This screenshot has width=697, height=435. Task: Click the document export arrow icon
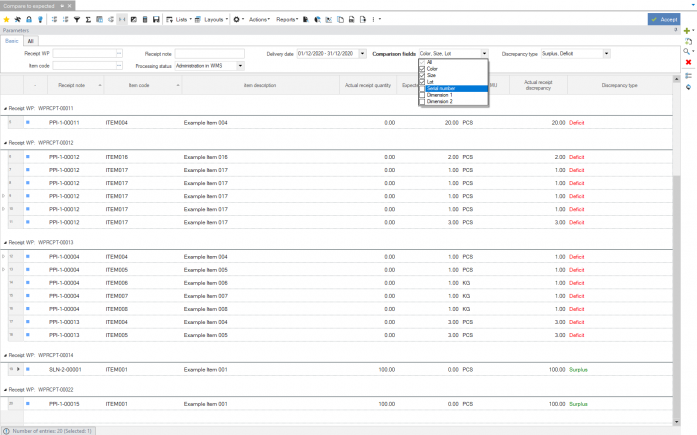coord(363,20)
